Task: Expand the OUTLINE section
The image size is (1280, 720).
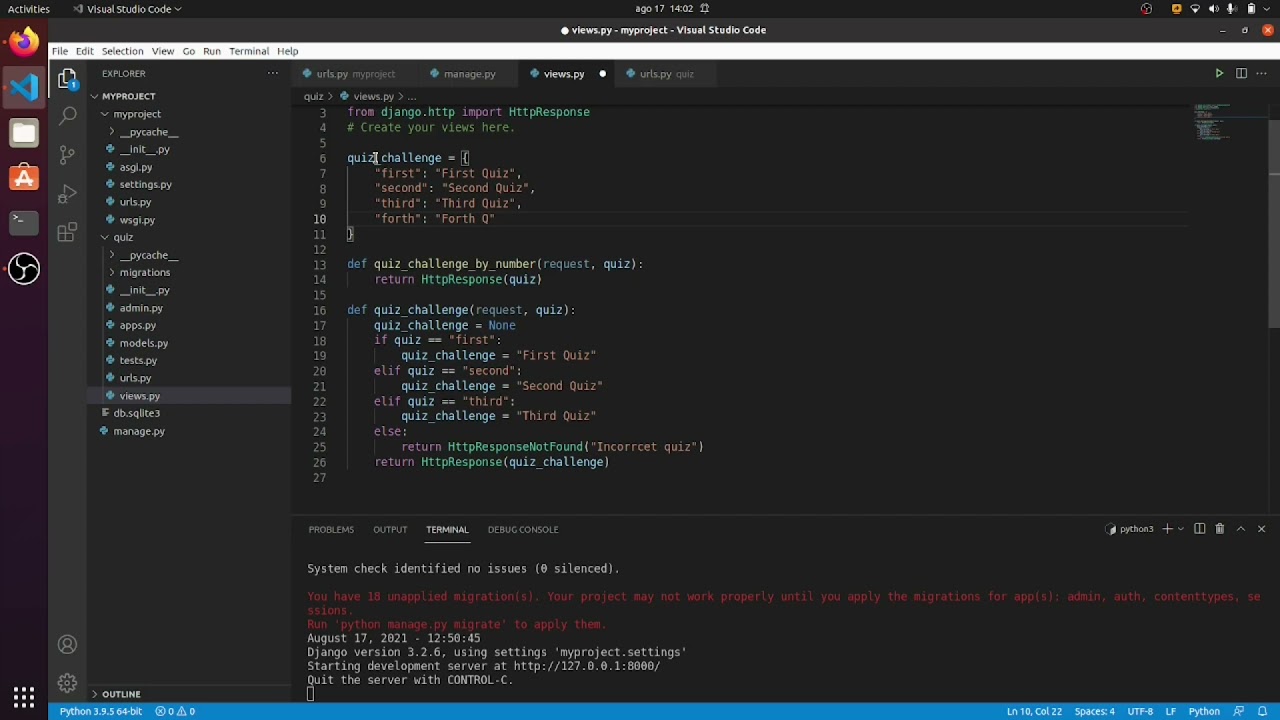Action: point(121,694)
